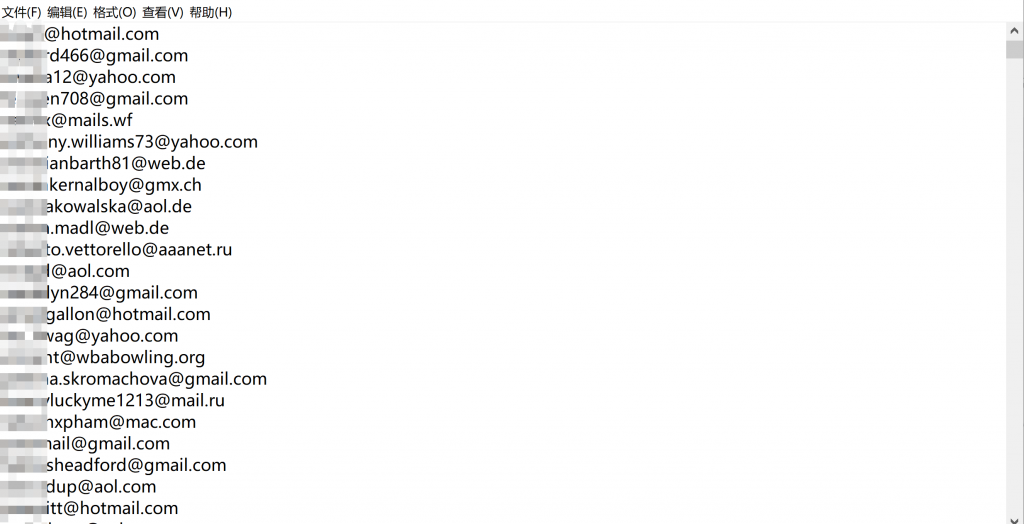Click the line ending barth81@web.de

point(103,163)
